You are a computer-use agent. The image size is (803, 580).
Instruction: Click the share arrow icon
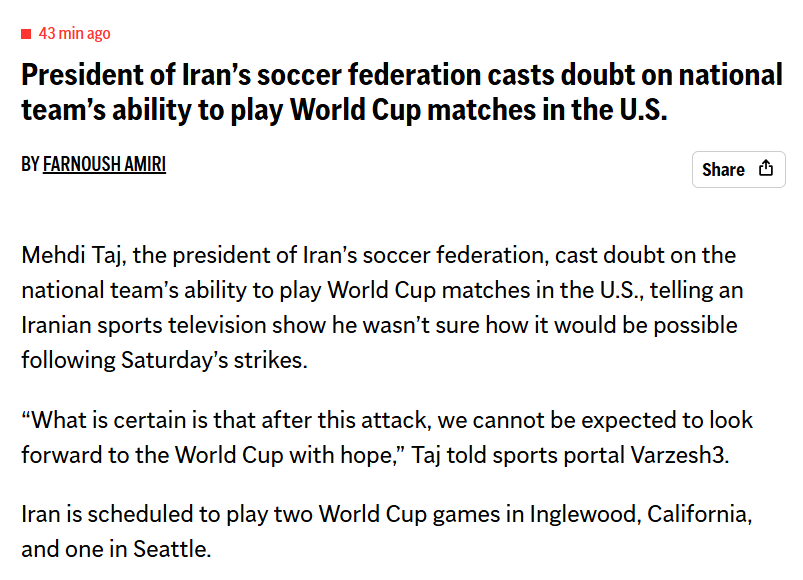click(x=766, y=168)
